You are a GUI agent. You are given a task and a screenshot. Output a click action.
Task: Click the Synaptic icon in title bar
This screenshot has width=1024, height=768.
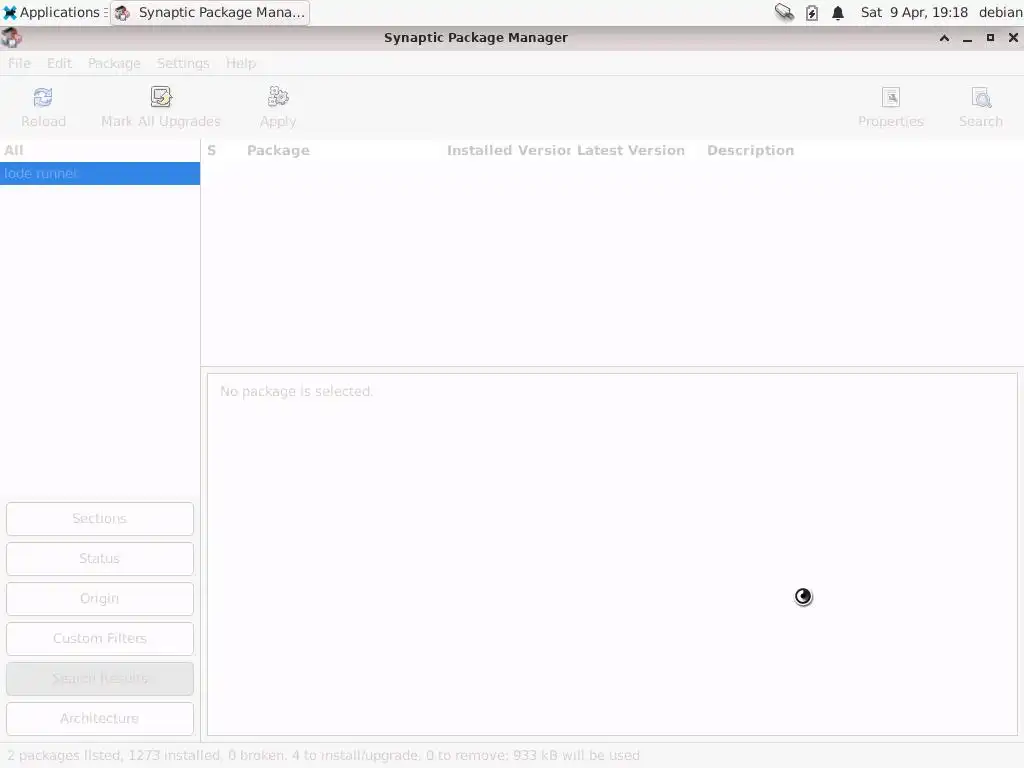11,38
